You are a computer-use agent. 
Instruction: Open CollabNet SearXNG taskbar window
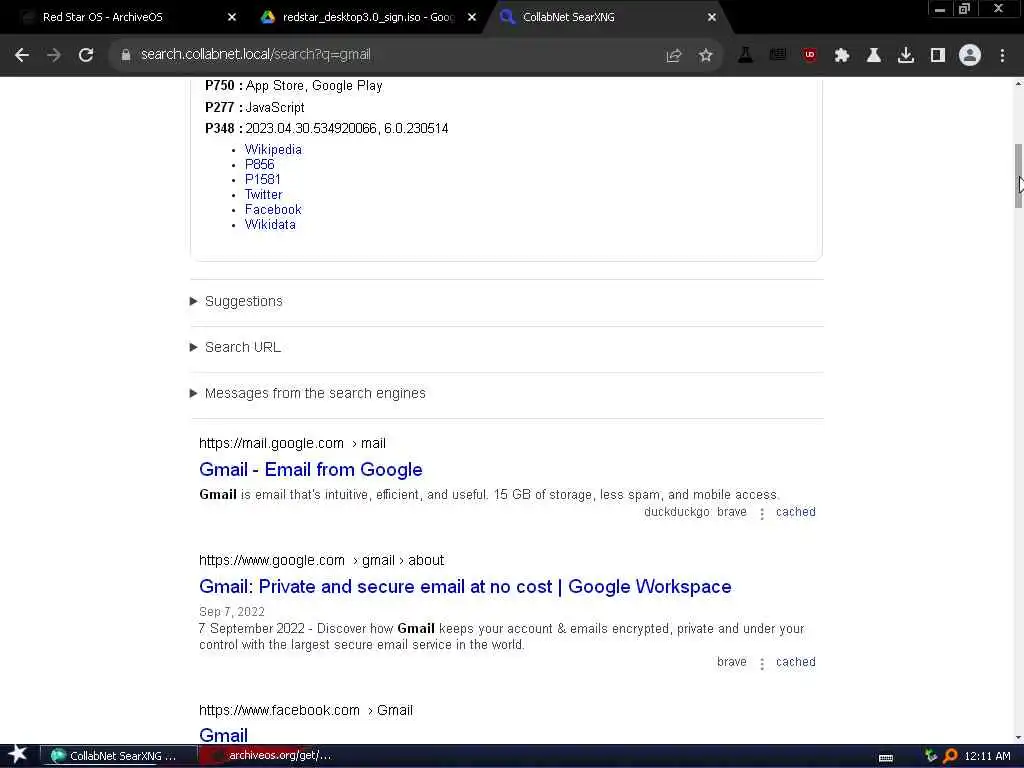coord(119,756)
